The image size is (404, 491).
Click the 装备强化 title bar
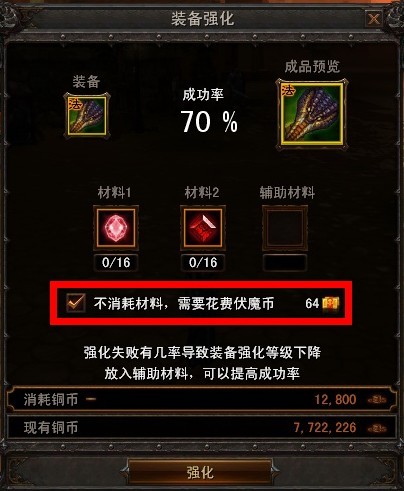[202, 19]
